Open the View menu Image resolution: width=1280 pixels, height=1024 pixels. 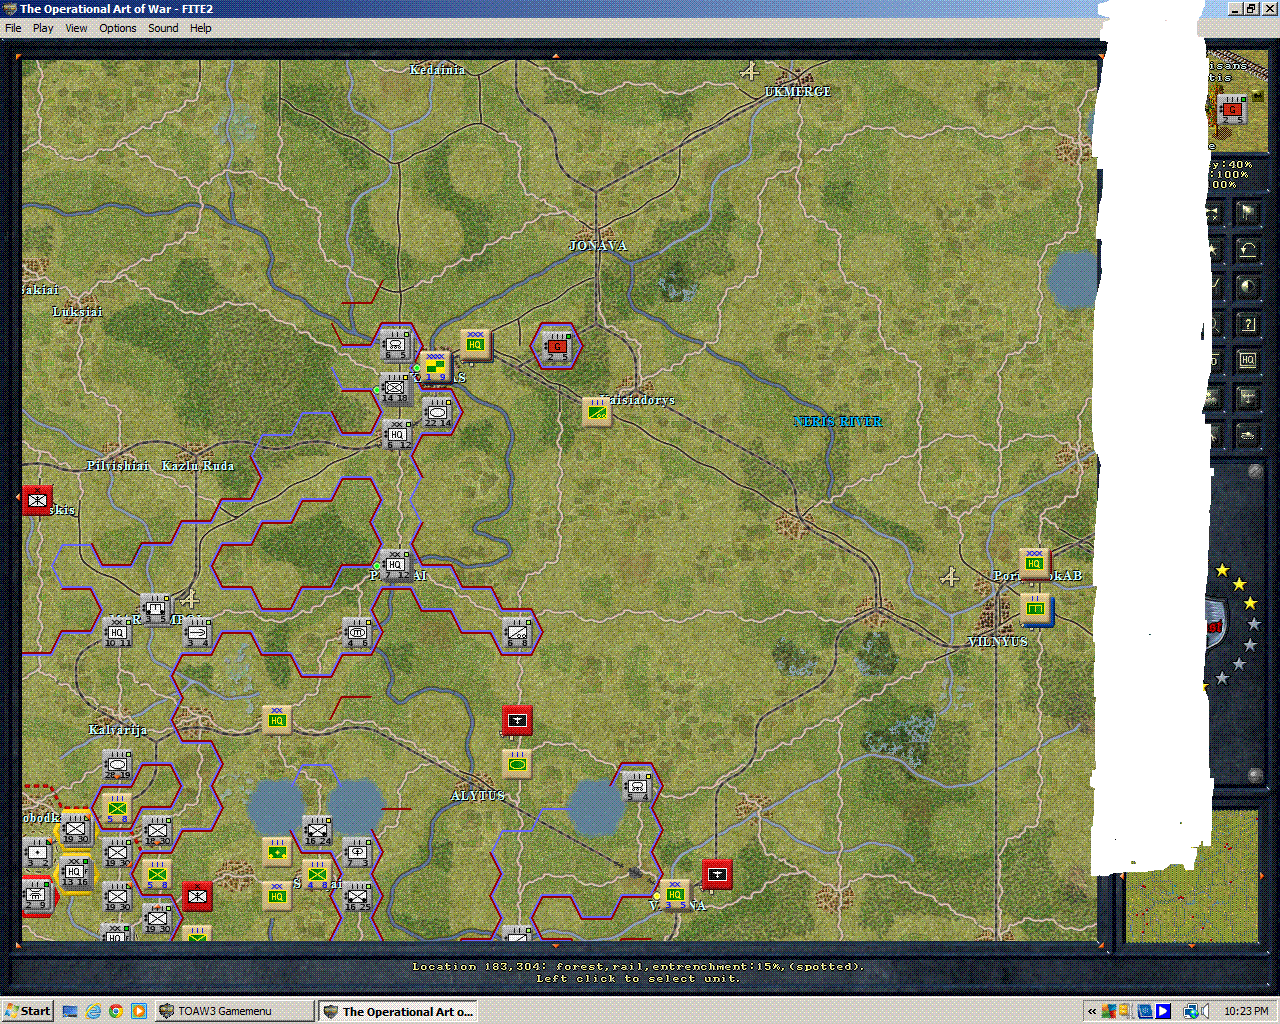[x=76, y=28]
